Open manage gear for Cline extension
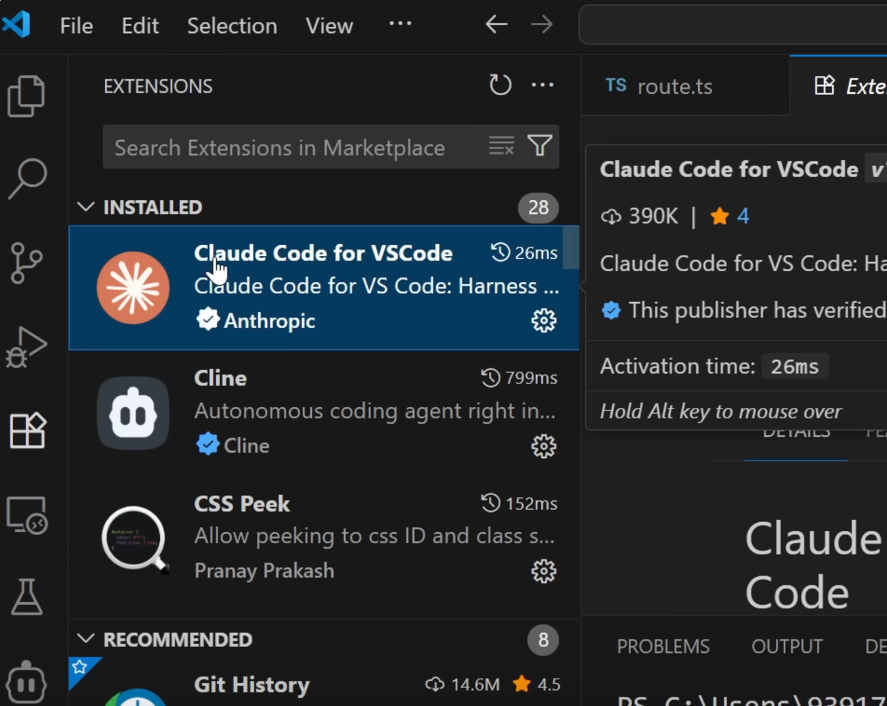 pos(543,446)
